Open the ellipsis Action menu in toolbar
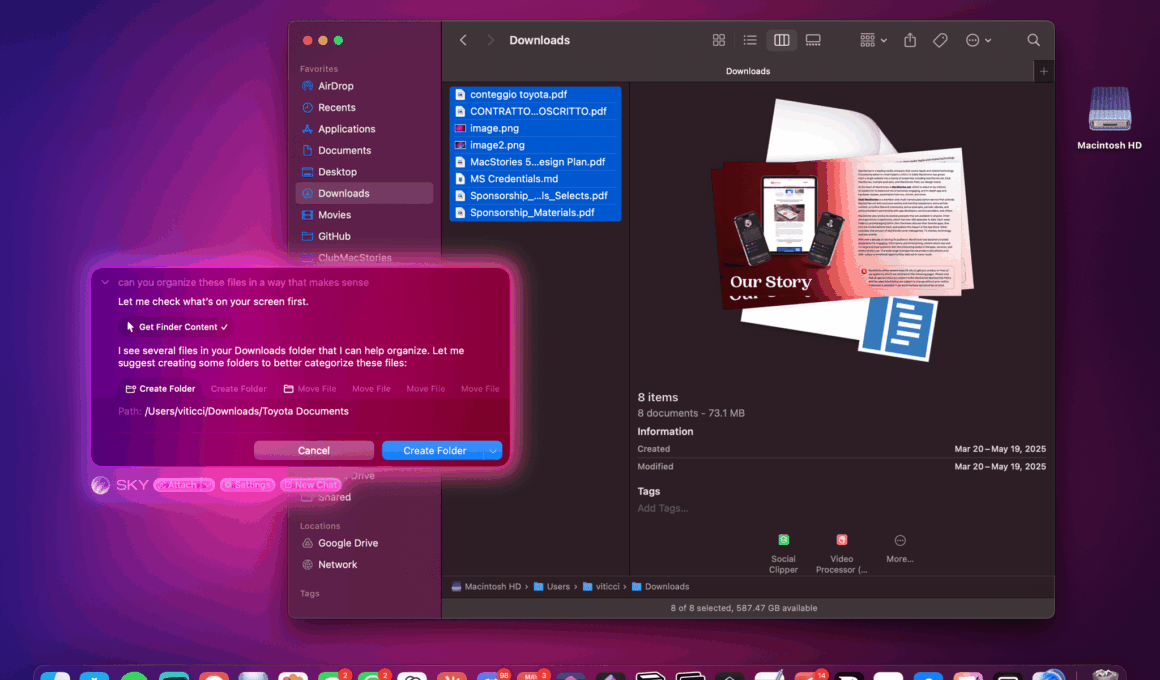This screenshot has width=1160, height=680. (x=978, y=40)
